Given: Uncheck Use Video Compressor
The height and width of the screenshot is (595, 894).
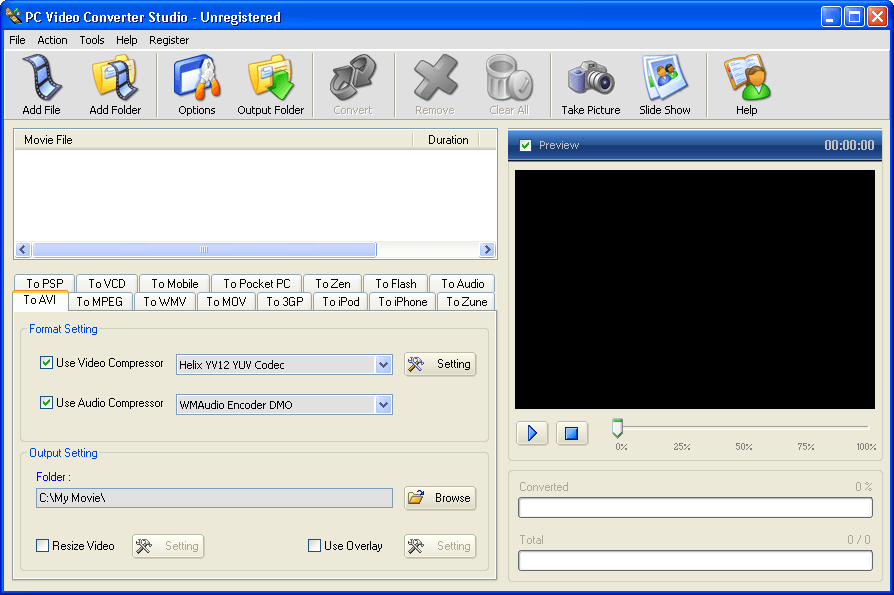Looking at the screenshot, I should [x=46, y=362].
